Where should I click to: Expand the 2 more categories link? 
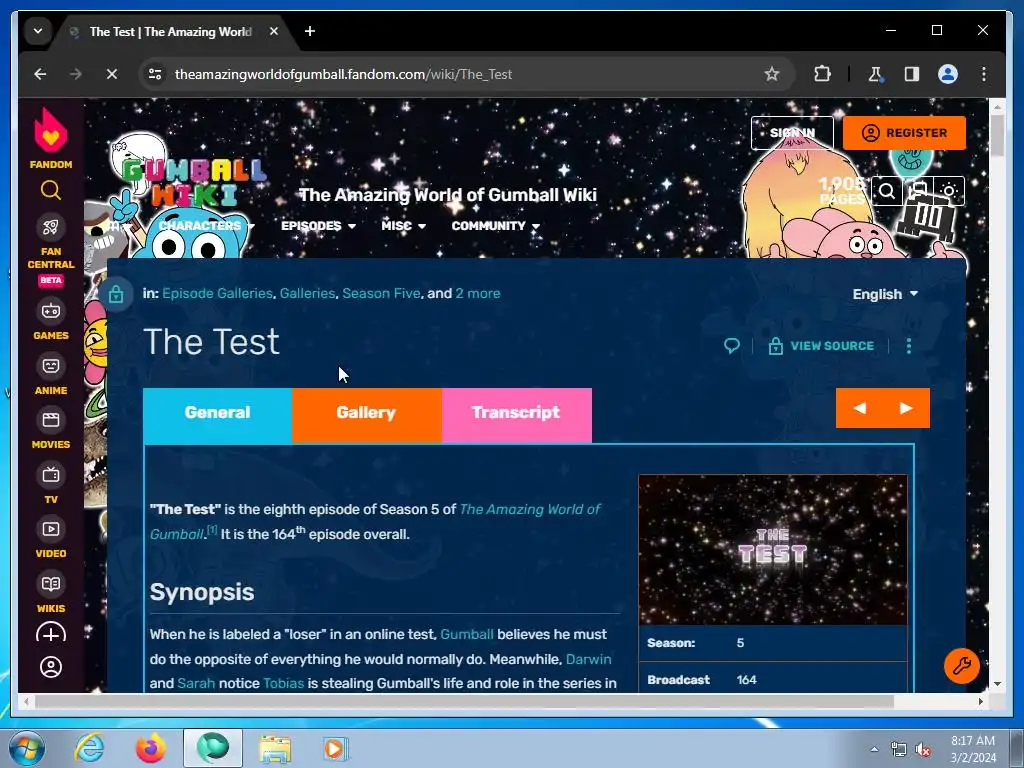pos(477,293)
